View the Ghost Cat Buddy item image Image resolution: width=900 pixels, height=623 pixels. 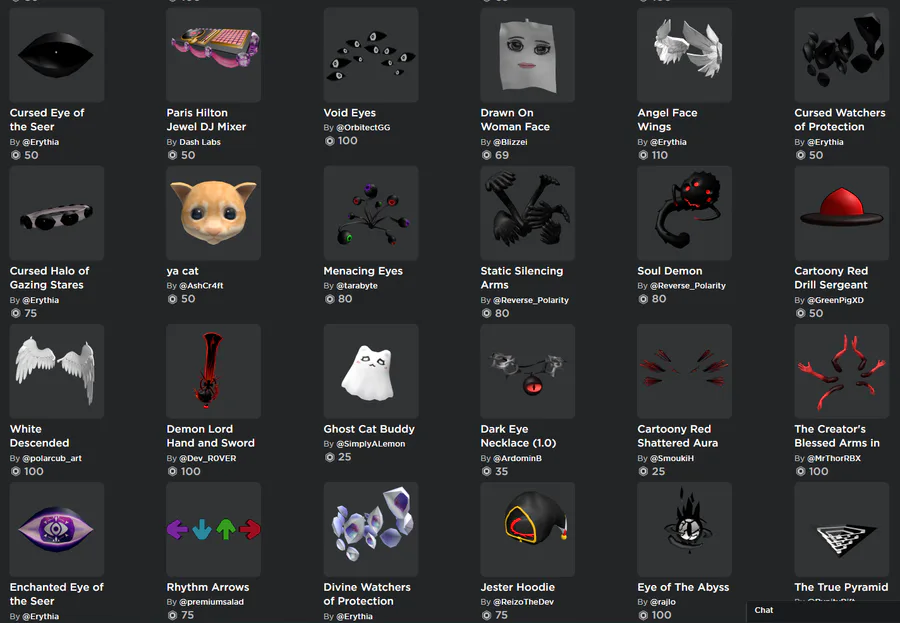[x=371, y=371]
